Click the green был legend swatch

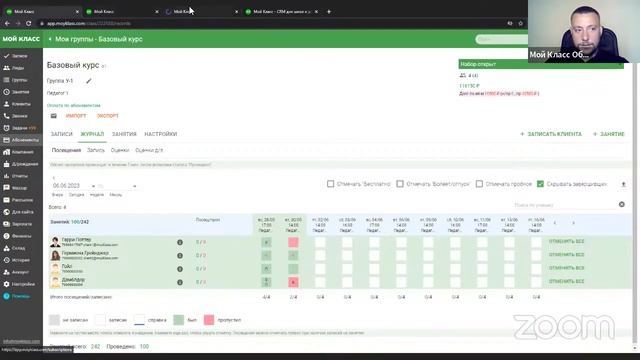pyautogui.click(x=178, y=320)
